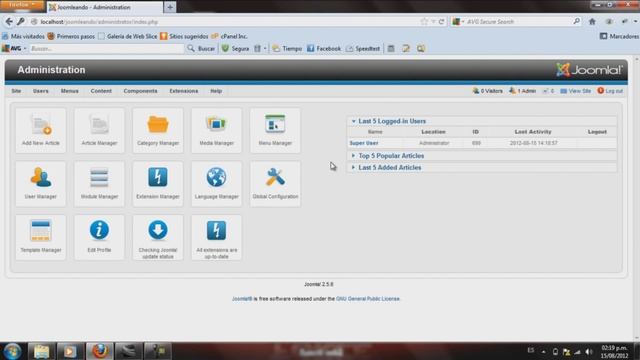Viewport: 640px width, 360px height.
Task: Click the 1 Admin status entry
Action: point(522,91)
